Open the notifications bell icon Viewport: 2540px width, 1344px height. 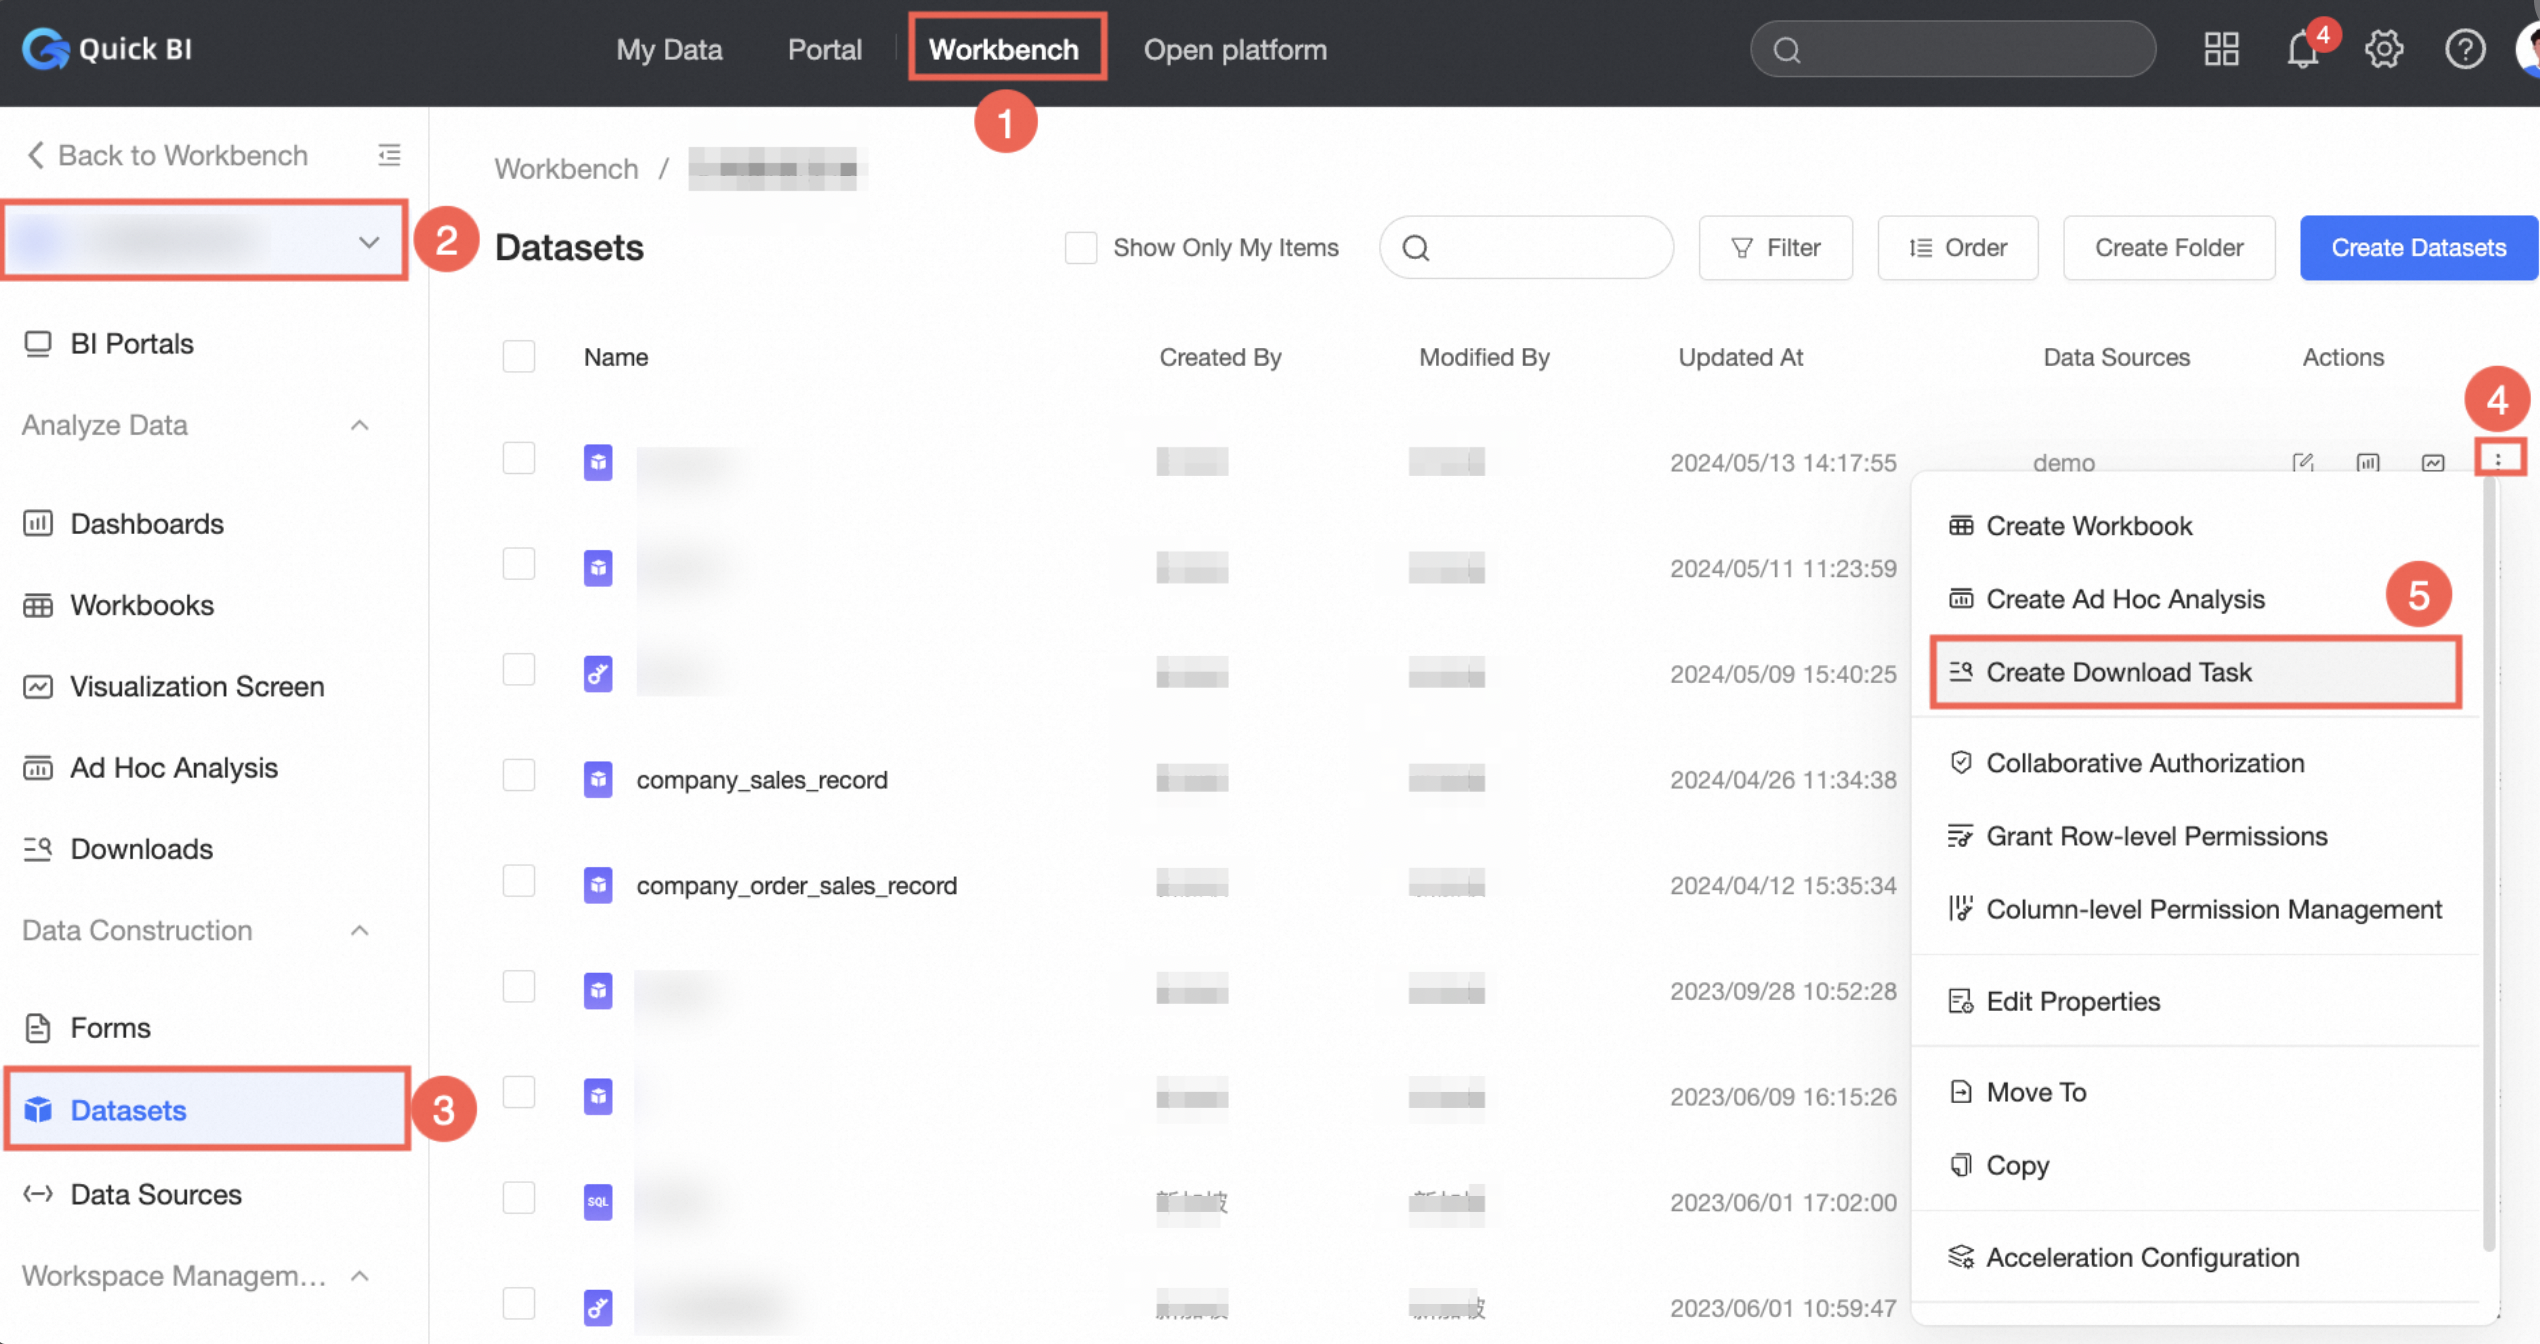(x=2302, y=49)
